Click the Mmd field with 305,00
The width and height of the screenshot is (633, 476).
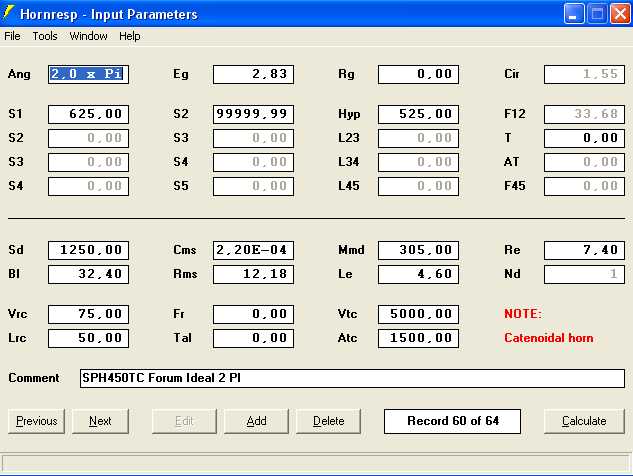point(418,250)
